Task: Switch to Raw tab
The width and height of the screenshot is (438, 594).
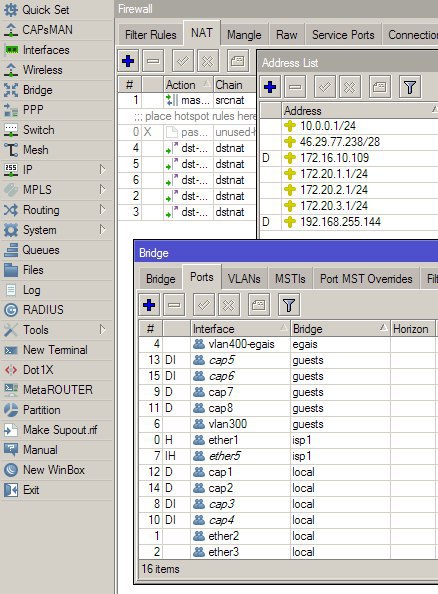Action: [287, 35]
